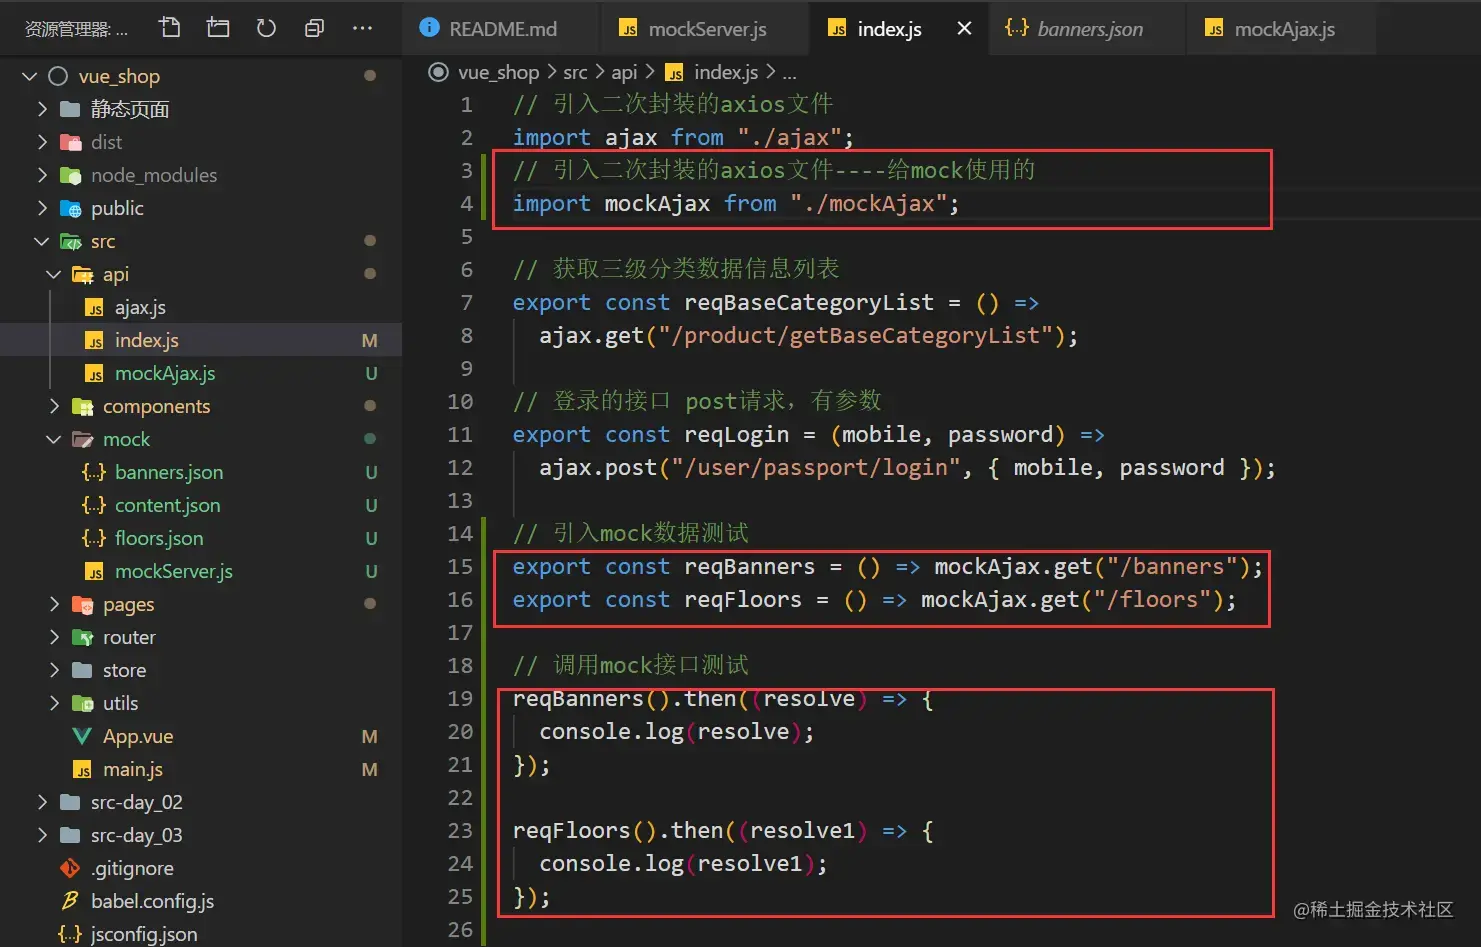Click index.js in the breadcrumb path
This screenshot has width=1481, height=947.
[726, 72]
